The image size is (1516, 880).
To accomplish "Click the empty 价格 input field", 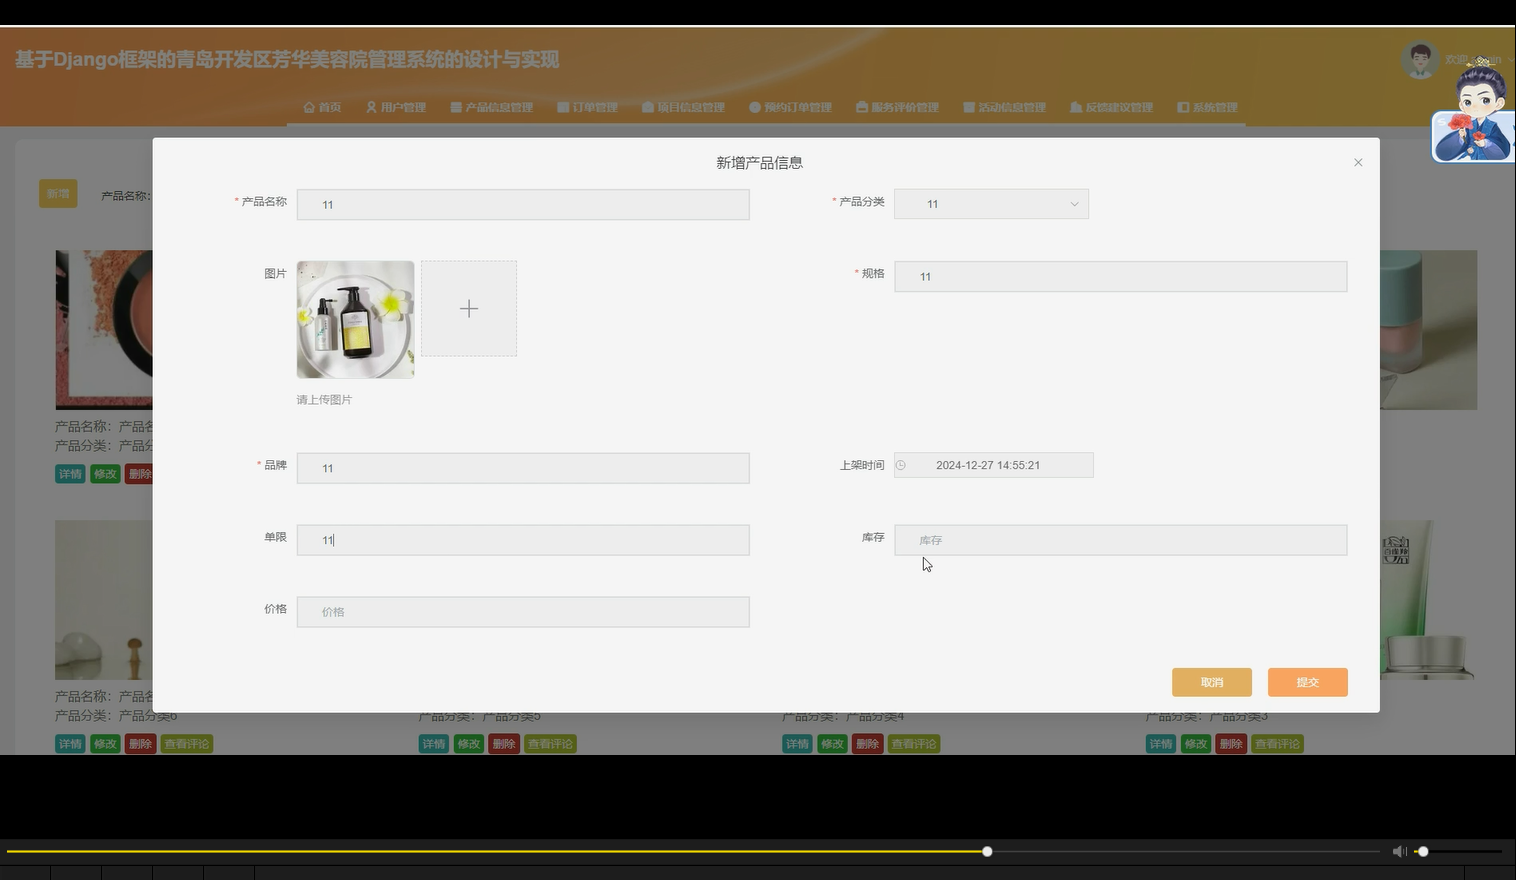I will click(x=523, y=612).
